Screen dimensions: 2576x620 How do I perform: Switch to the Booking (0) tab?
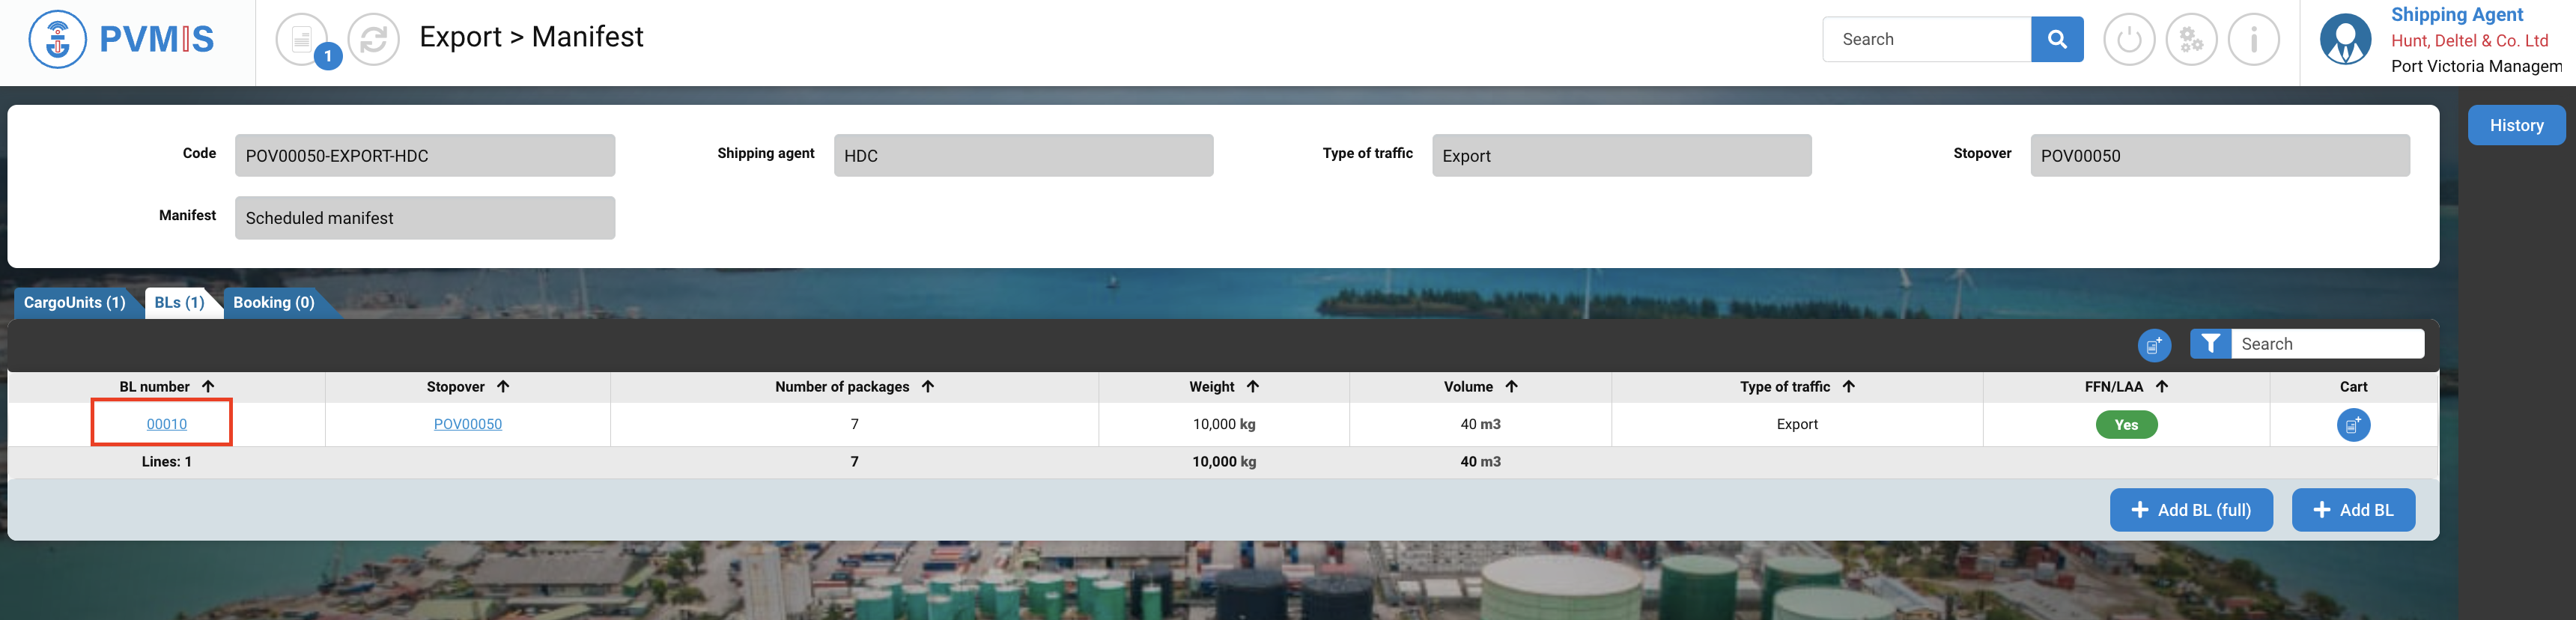(x=273, y=303)
